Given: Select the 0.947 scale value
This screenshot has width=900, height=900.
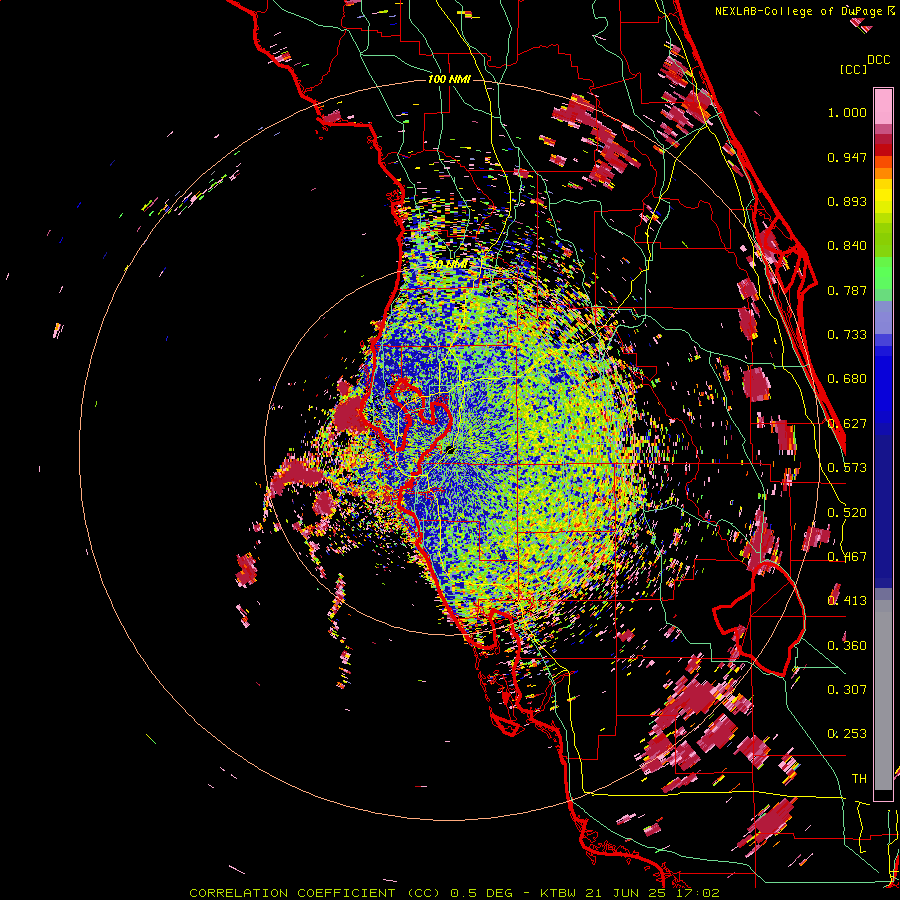Looking at the screenshot, I should coord(847,157).
